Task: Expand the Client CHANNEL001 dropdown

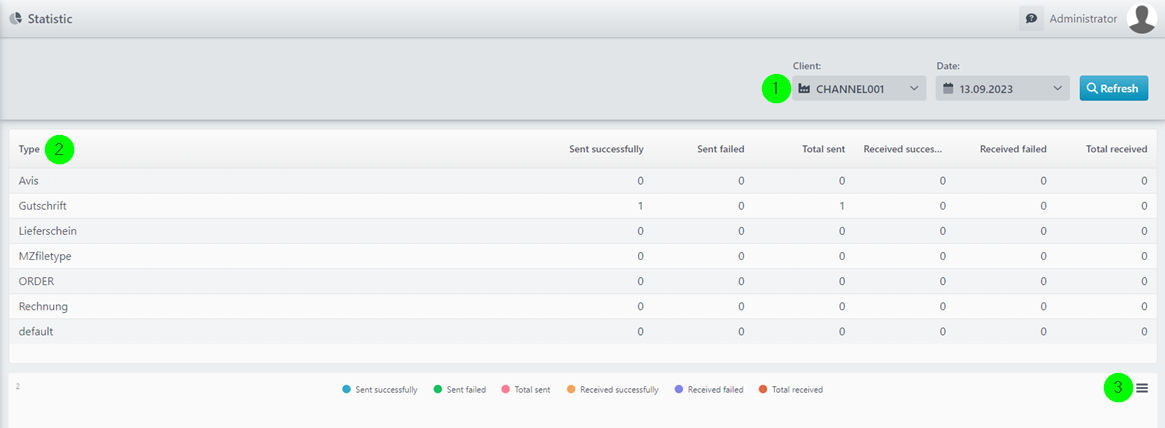Action: coord(859,88)
